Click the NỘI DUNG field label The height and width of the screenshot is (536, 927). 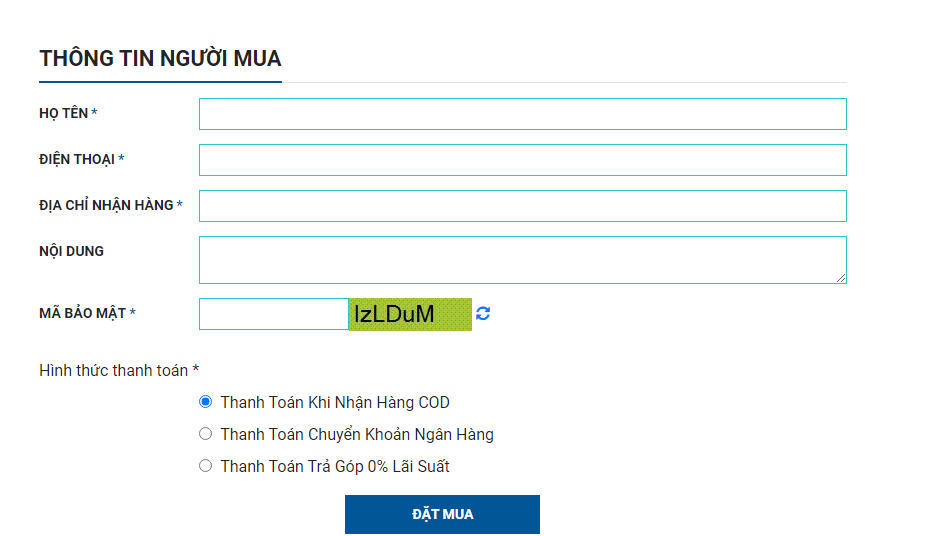click(x=71, y=251)
